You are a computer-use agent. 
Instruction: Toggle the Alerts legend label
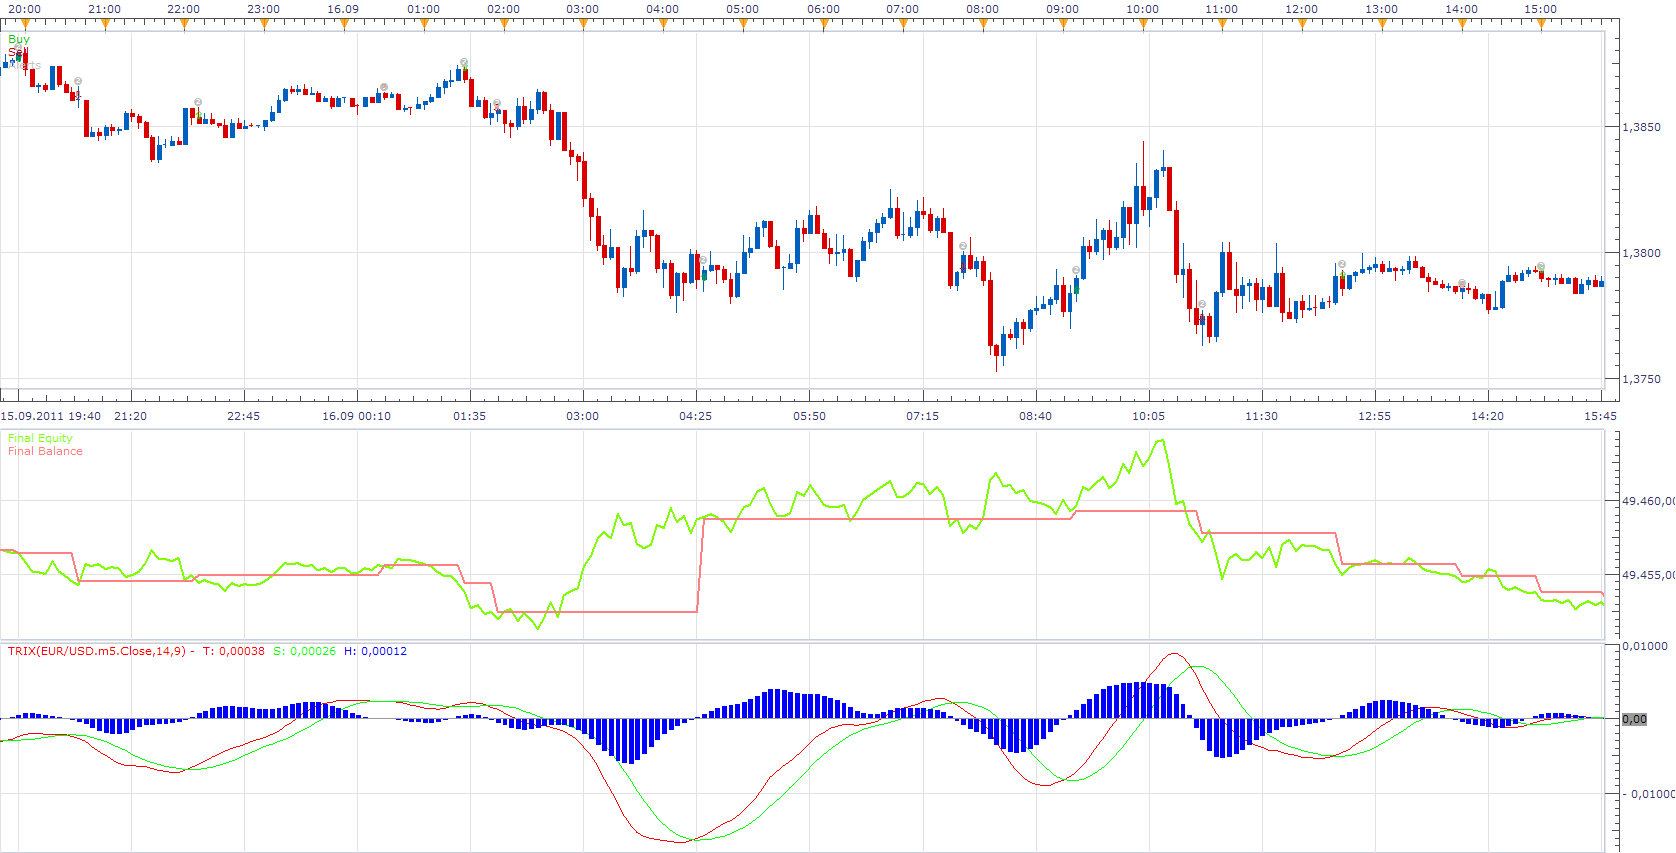pyautogui.click(x=26, y=65)
